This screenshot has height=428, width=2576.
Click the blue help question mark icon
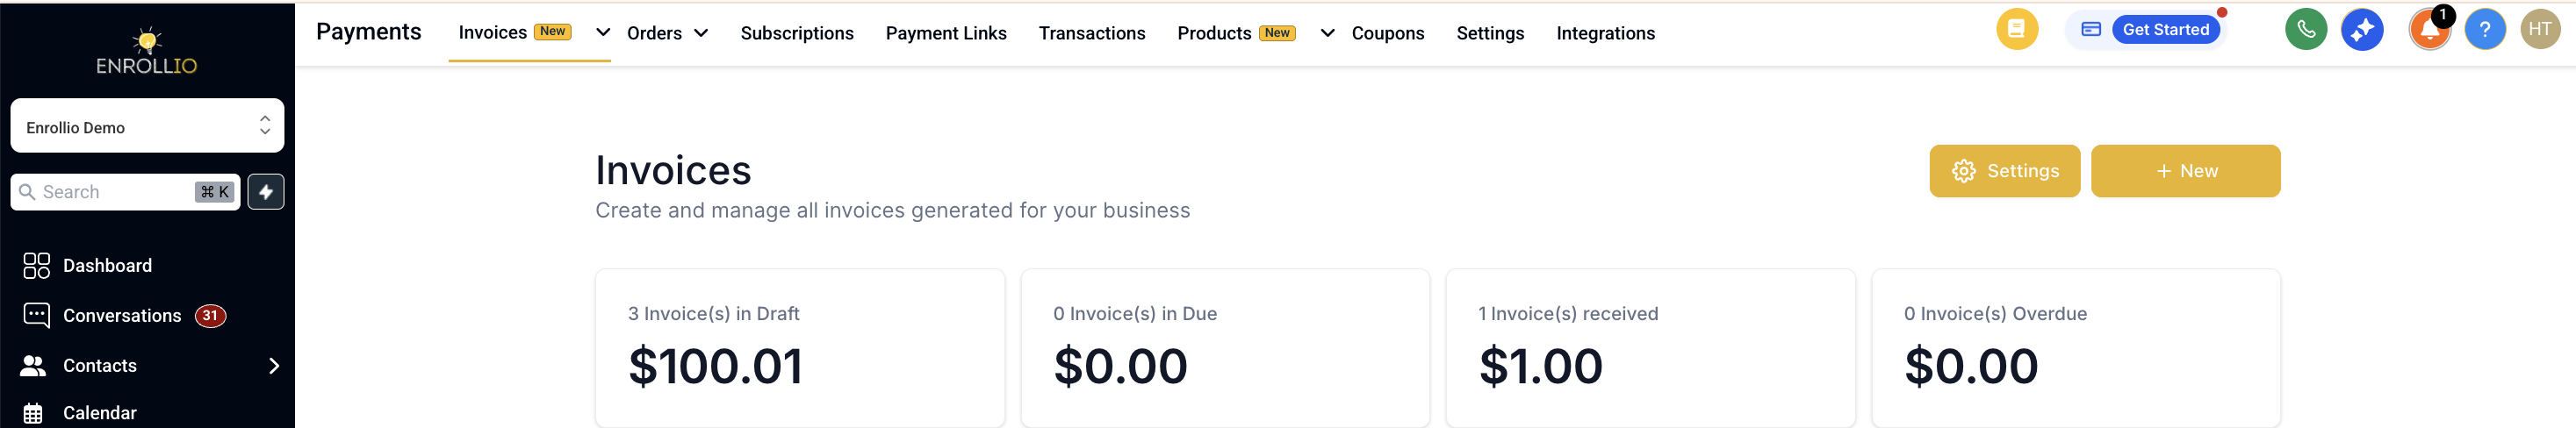[2484, 30]
